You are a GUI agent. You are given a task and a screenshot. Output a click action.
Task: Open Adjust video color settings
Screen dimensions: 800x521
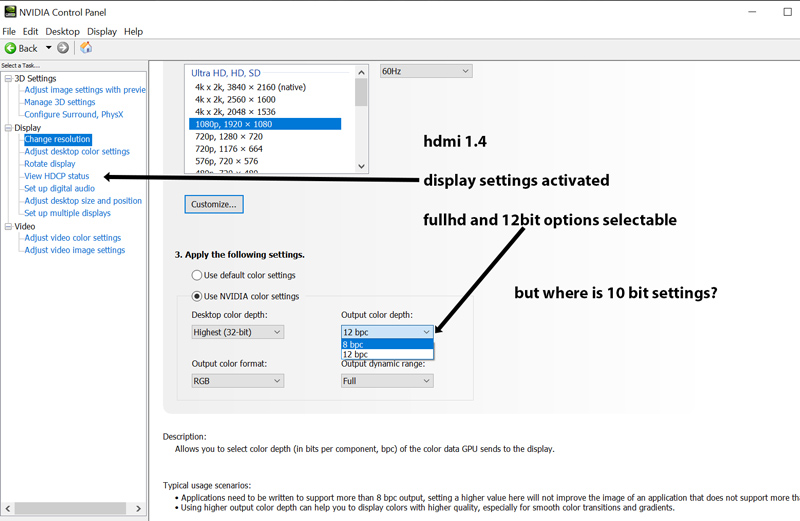[x=72, y=238]
